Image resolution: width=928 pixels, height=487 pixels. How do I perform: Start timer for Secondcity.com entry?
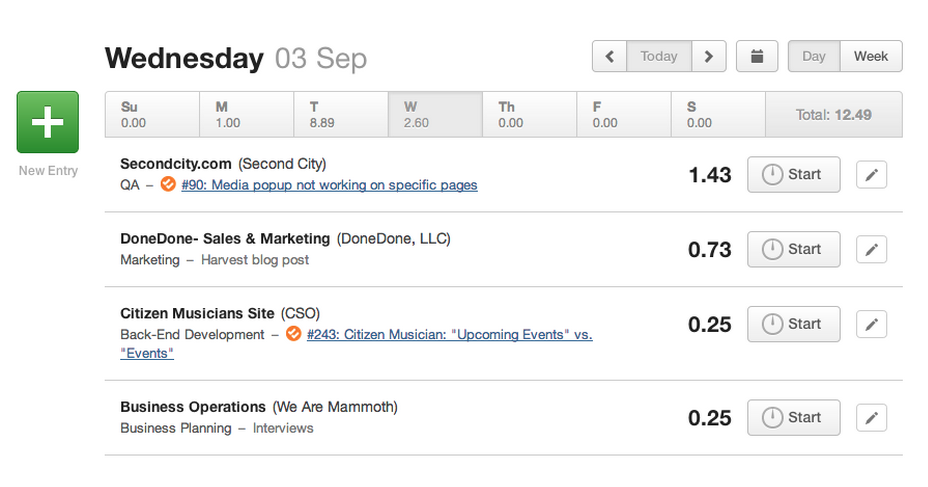793,175
